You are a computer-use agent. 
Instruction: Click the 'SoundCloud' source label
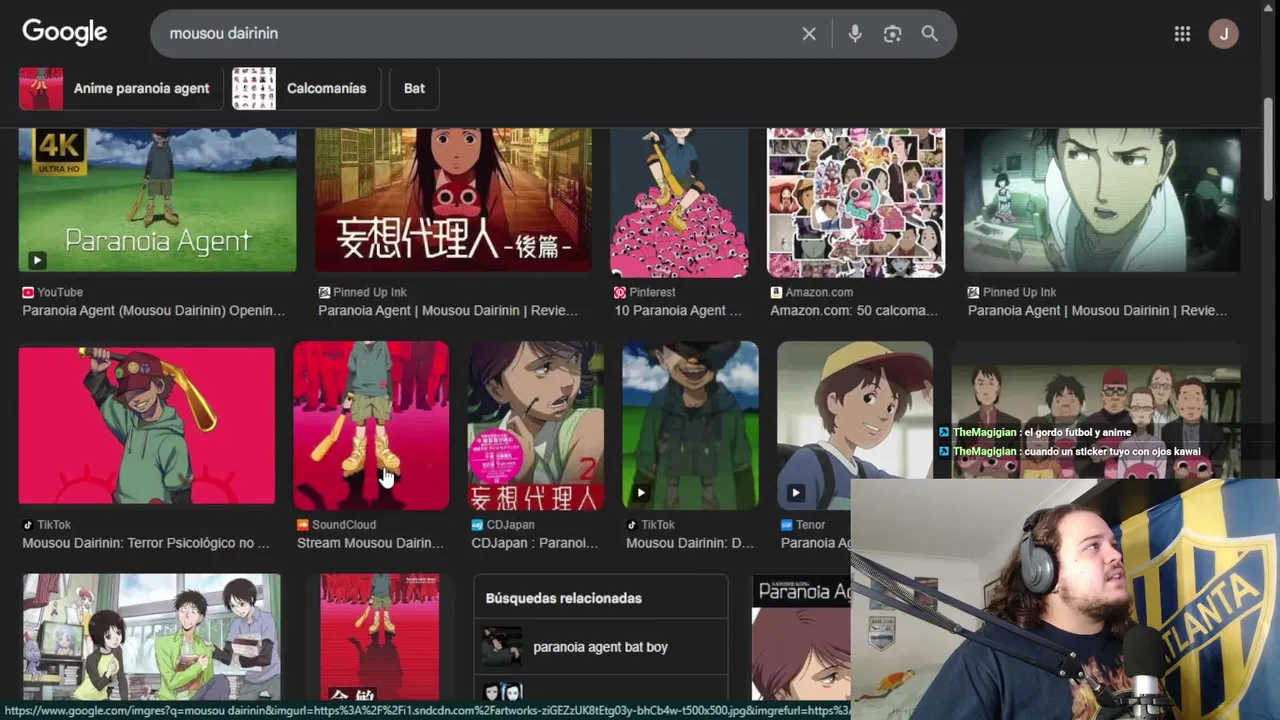pos(344,525)
